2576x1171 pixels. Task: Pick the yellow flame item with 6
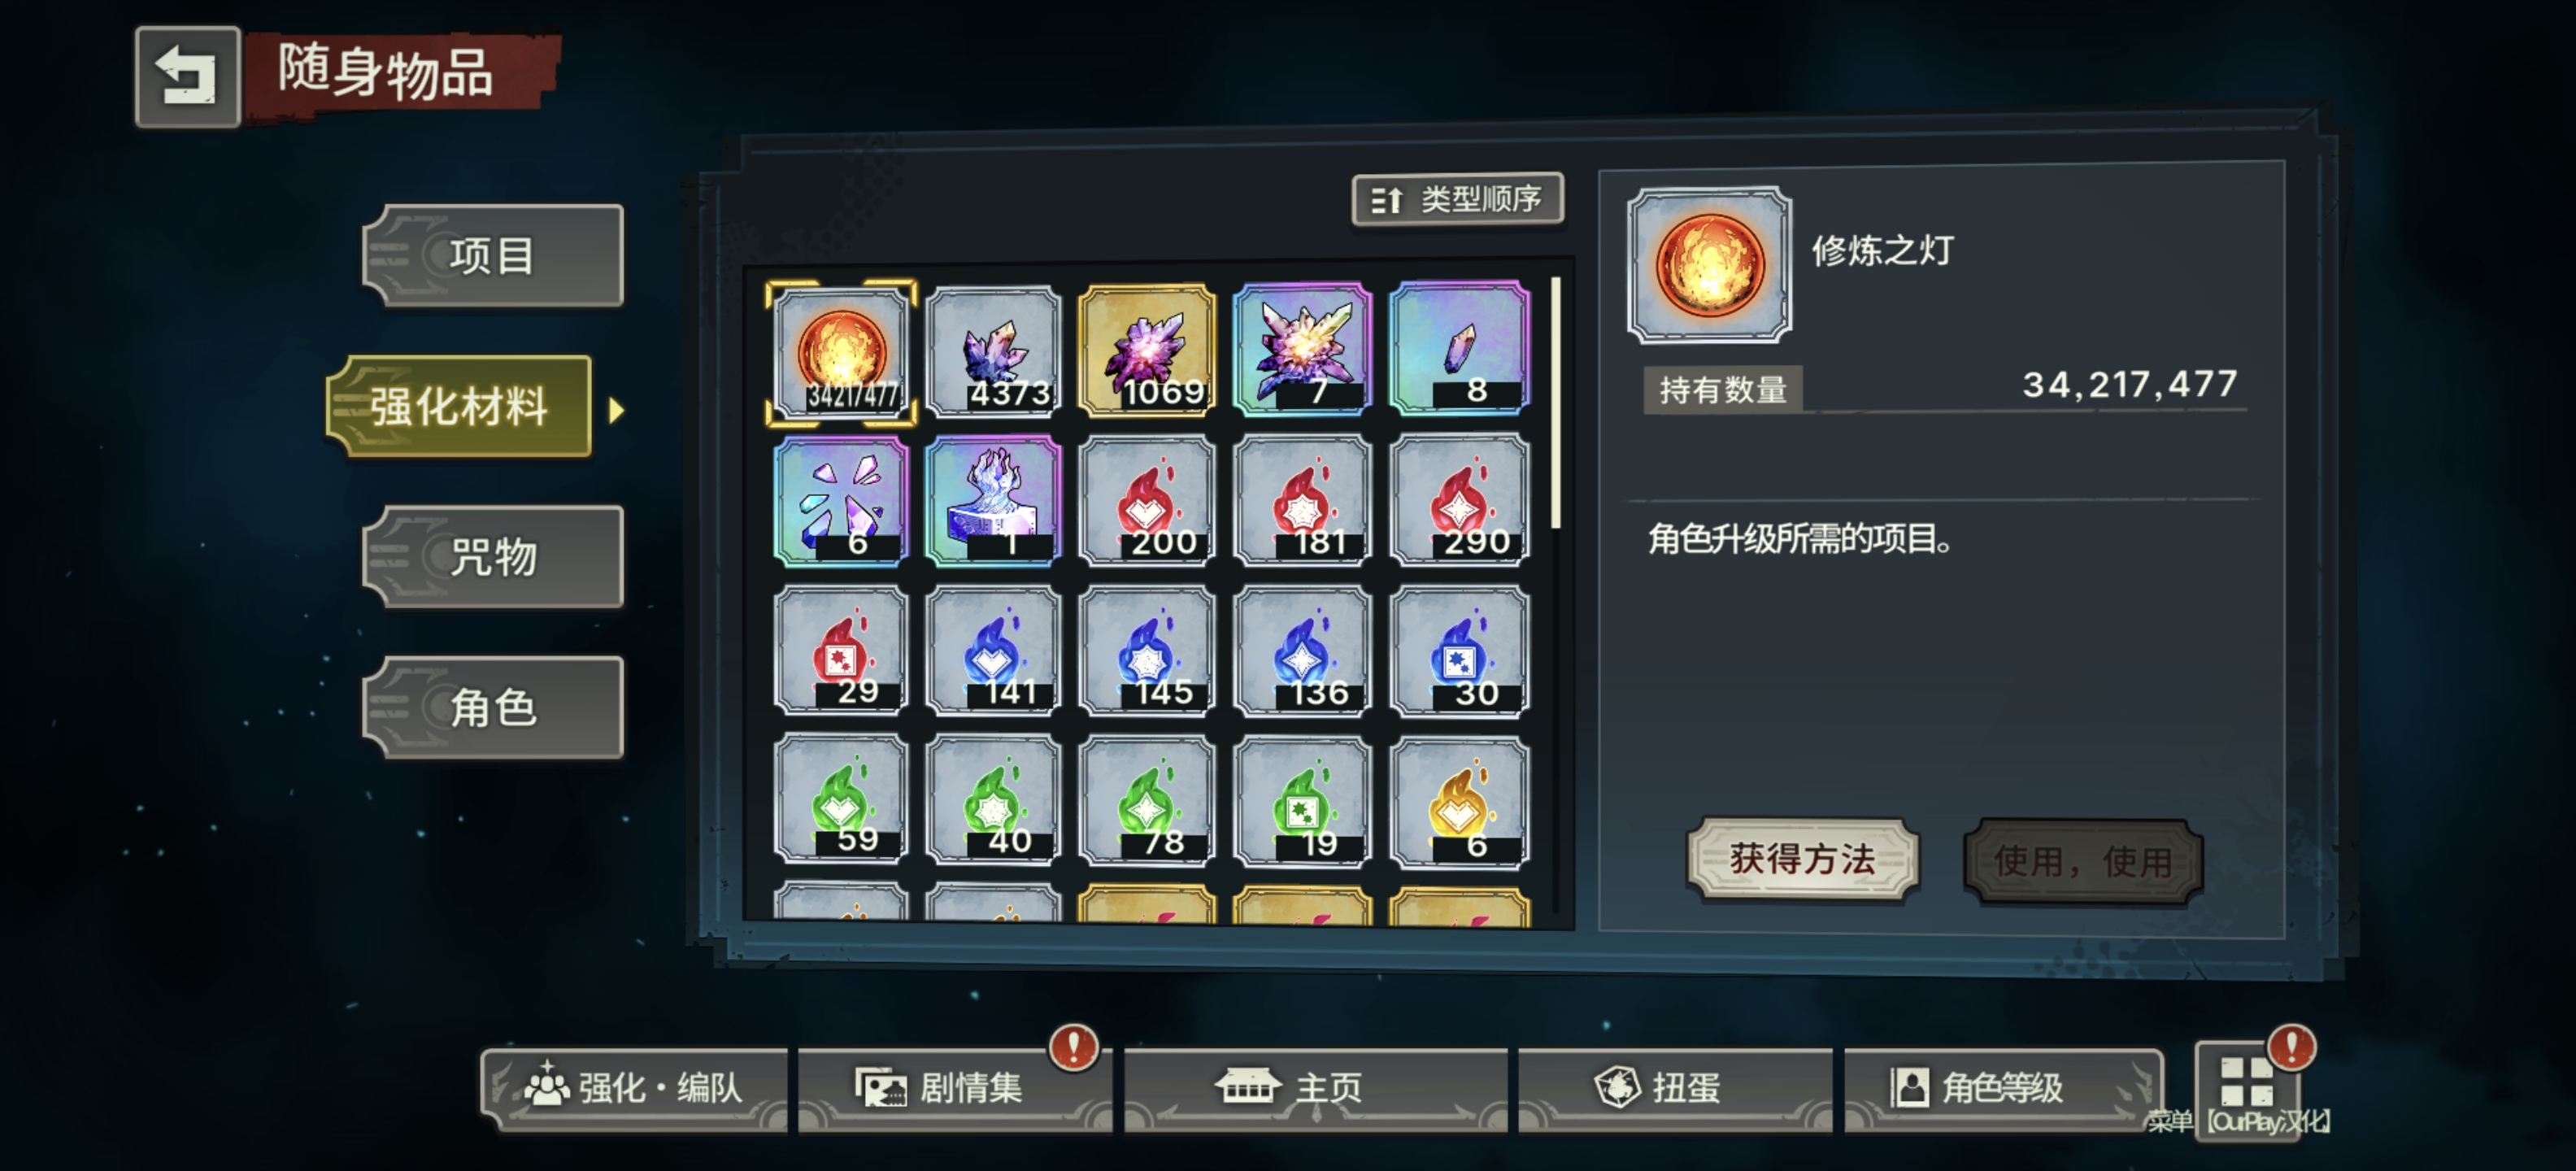tap(1459, 803)
